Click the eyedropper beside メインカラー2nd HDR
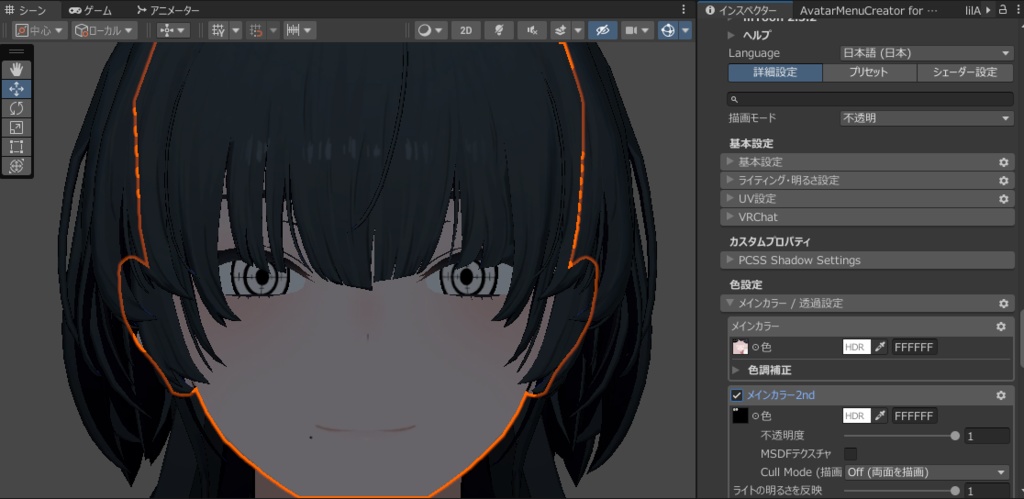 pyautogui.click(x=880, y=415)
